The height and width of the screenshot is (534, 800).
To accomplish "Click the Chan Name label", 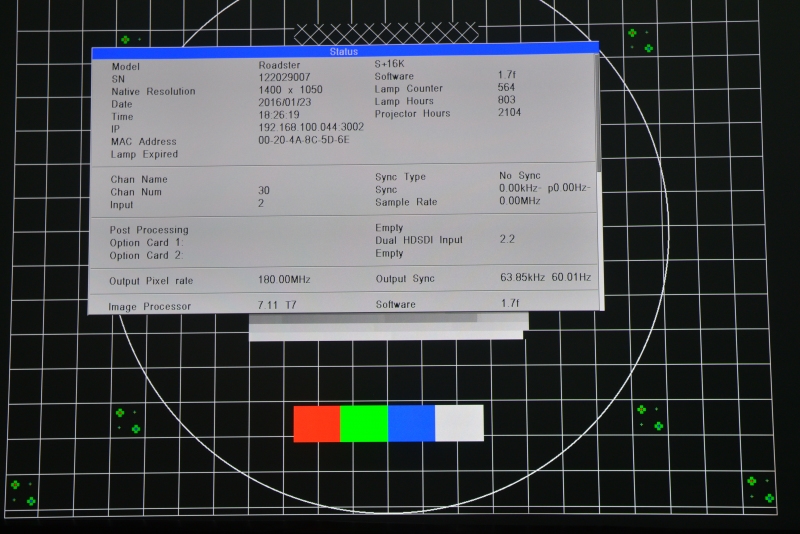I will 139,180.
